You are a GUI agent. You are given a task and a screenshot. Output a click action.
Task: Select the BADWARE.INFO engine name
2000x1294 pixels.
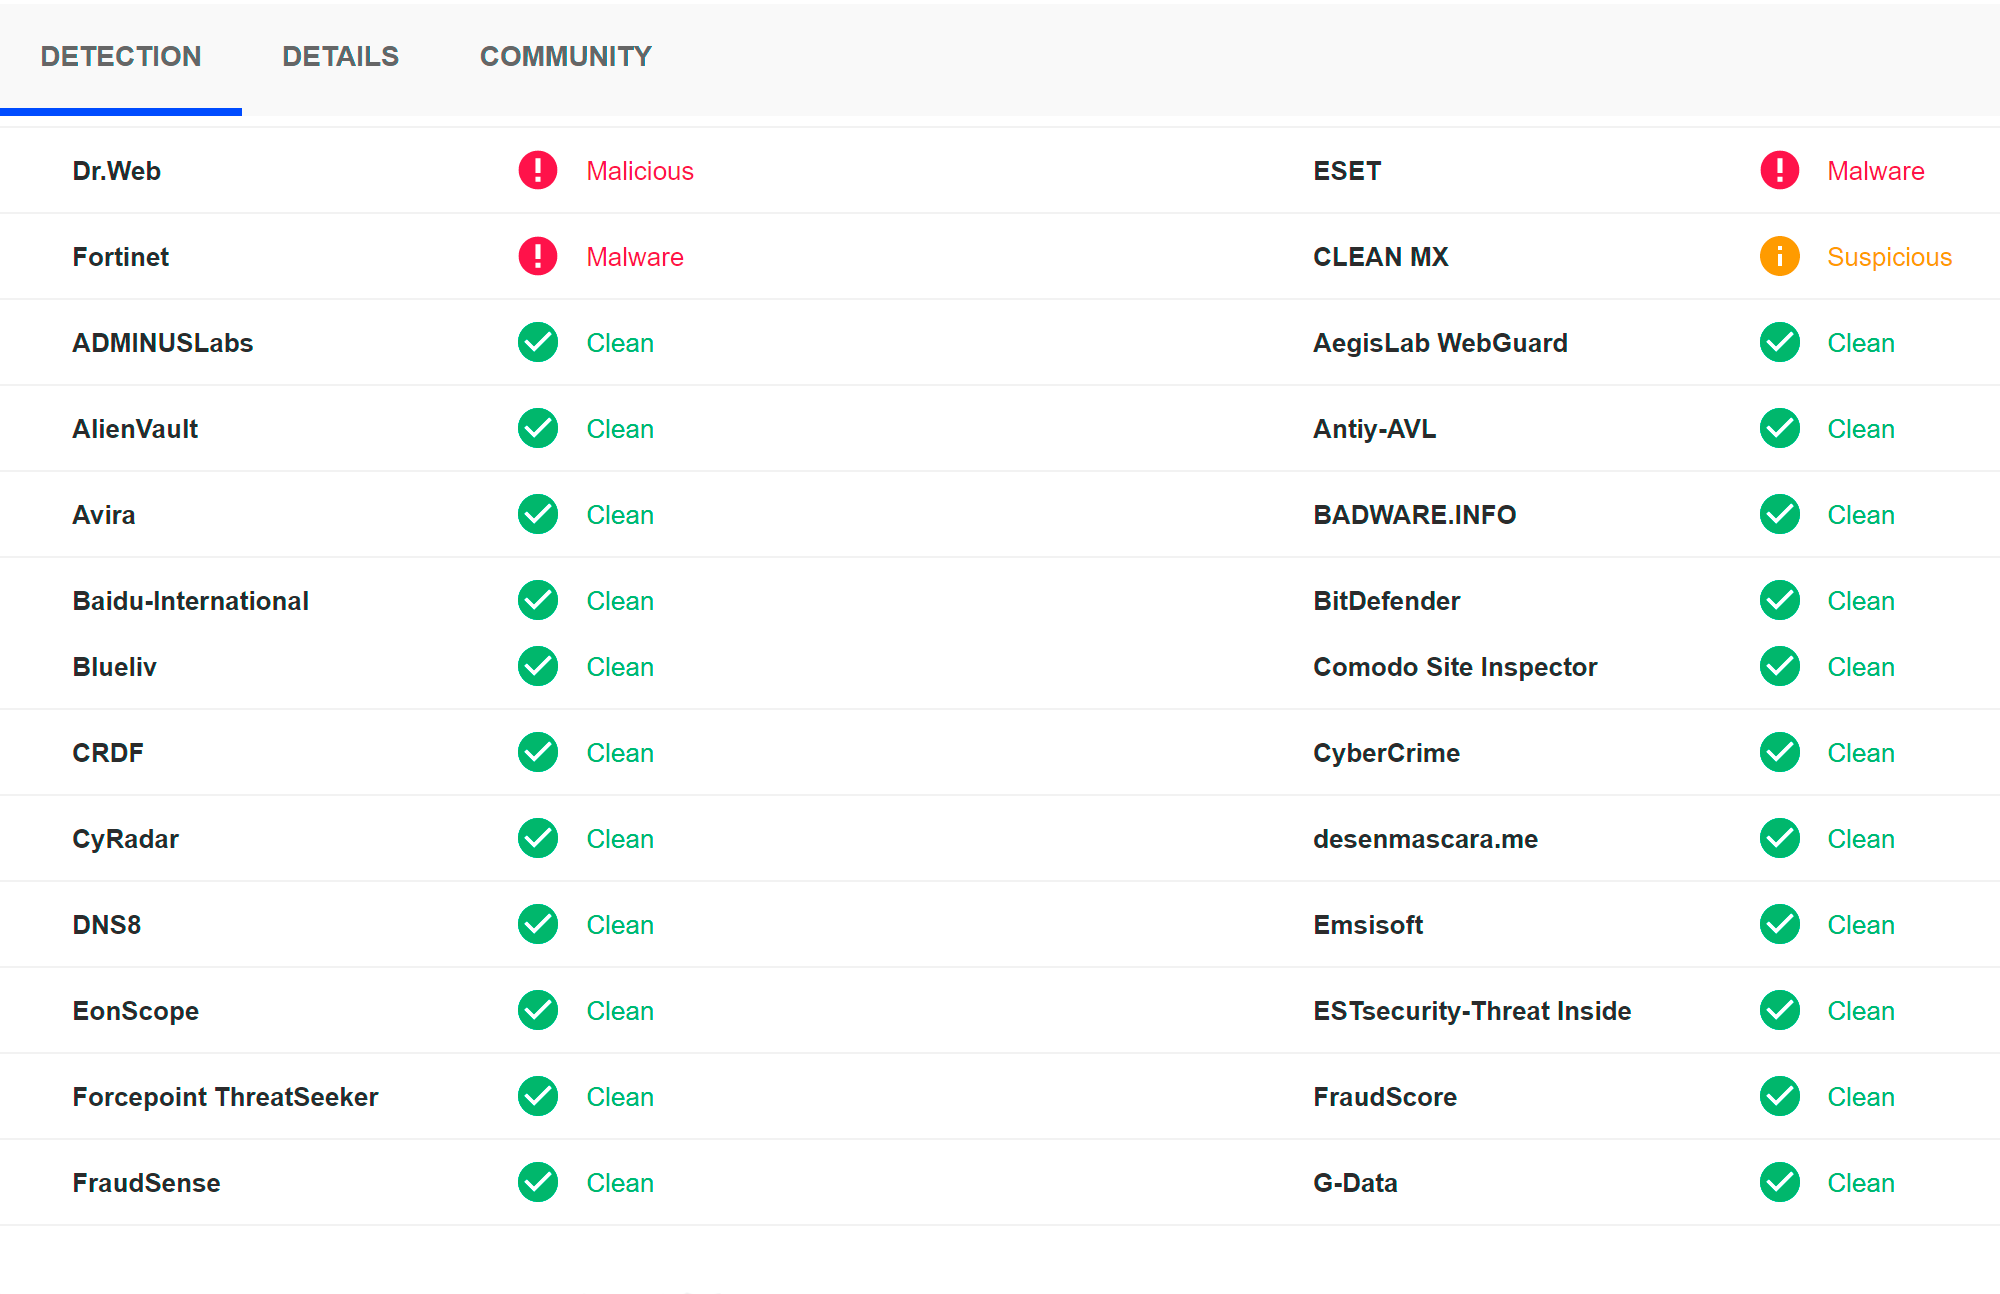[1415, 515]
